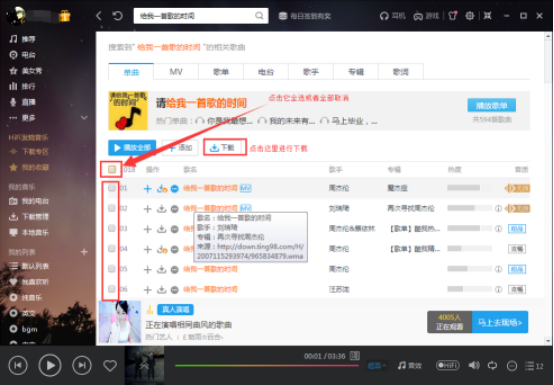Click MV badge on song 01
Viewport: 554px width, 385px height.
click(246, 188)
